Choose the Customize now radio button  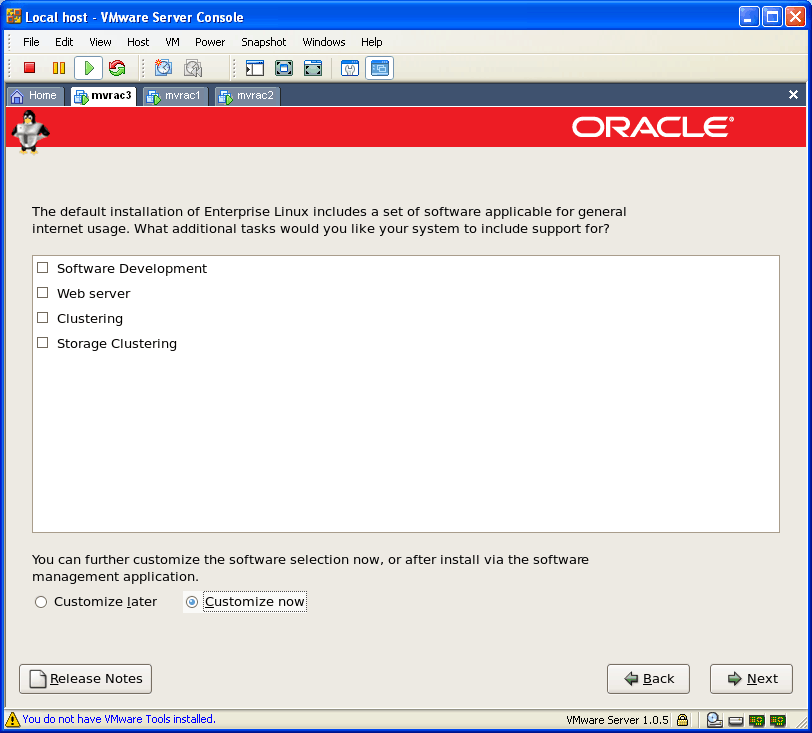(192, 602)
